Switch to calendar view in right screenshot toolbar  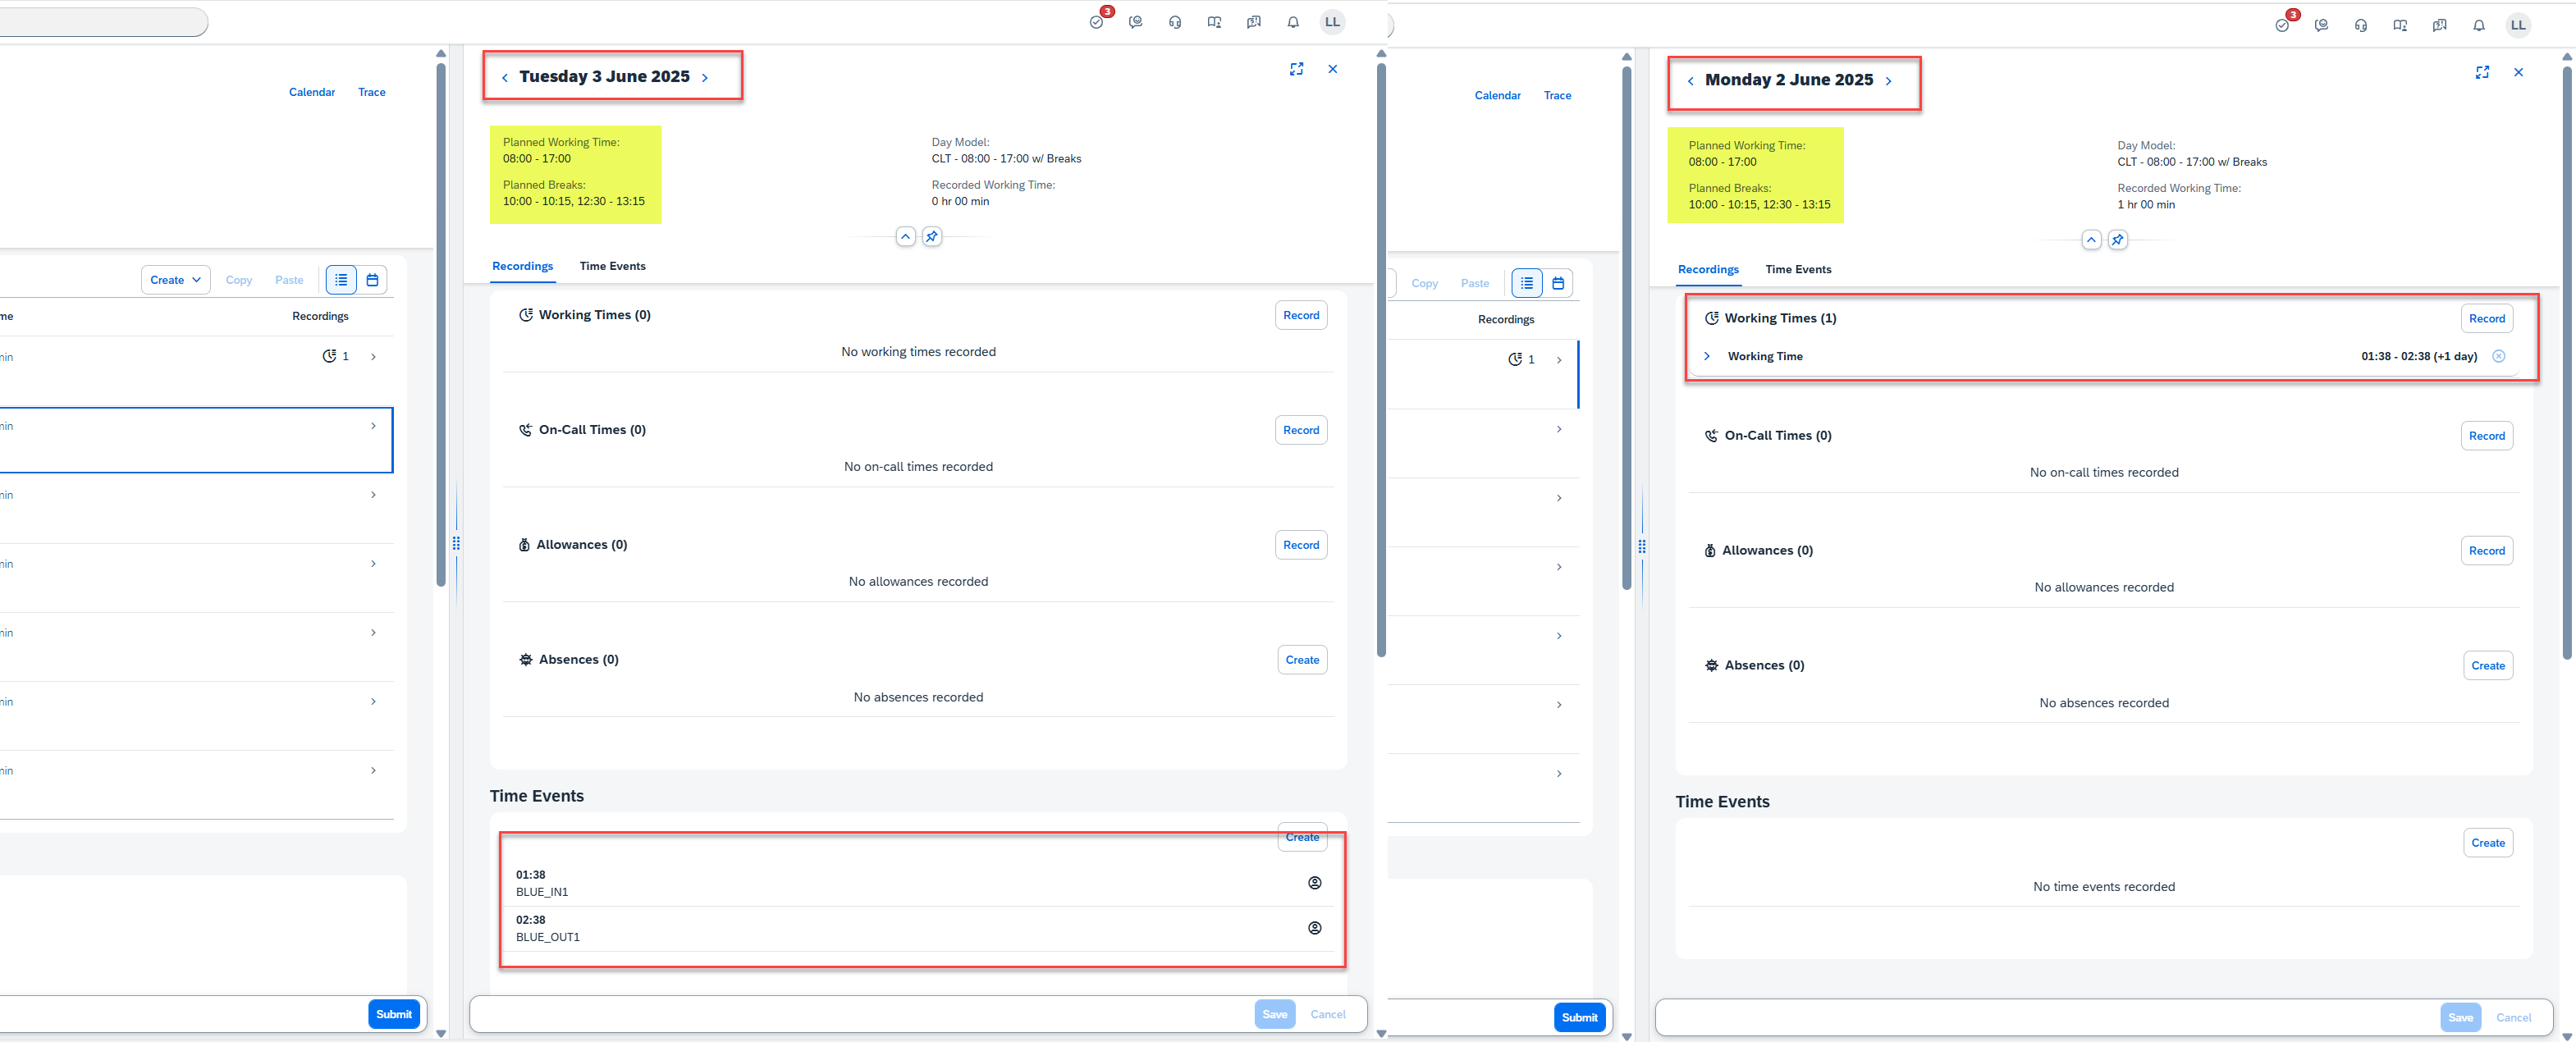tap(1558, 283)
